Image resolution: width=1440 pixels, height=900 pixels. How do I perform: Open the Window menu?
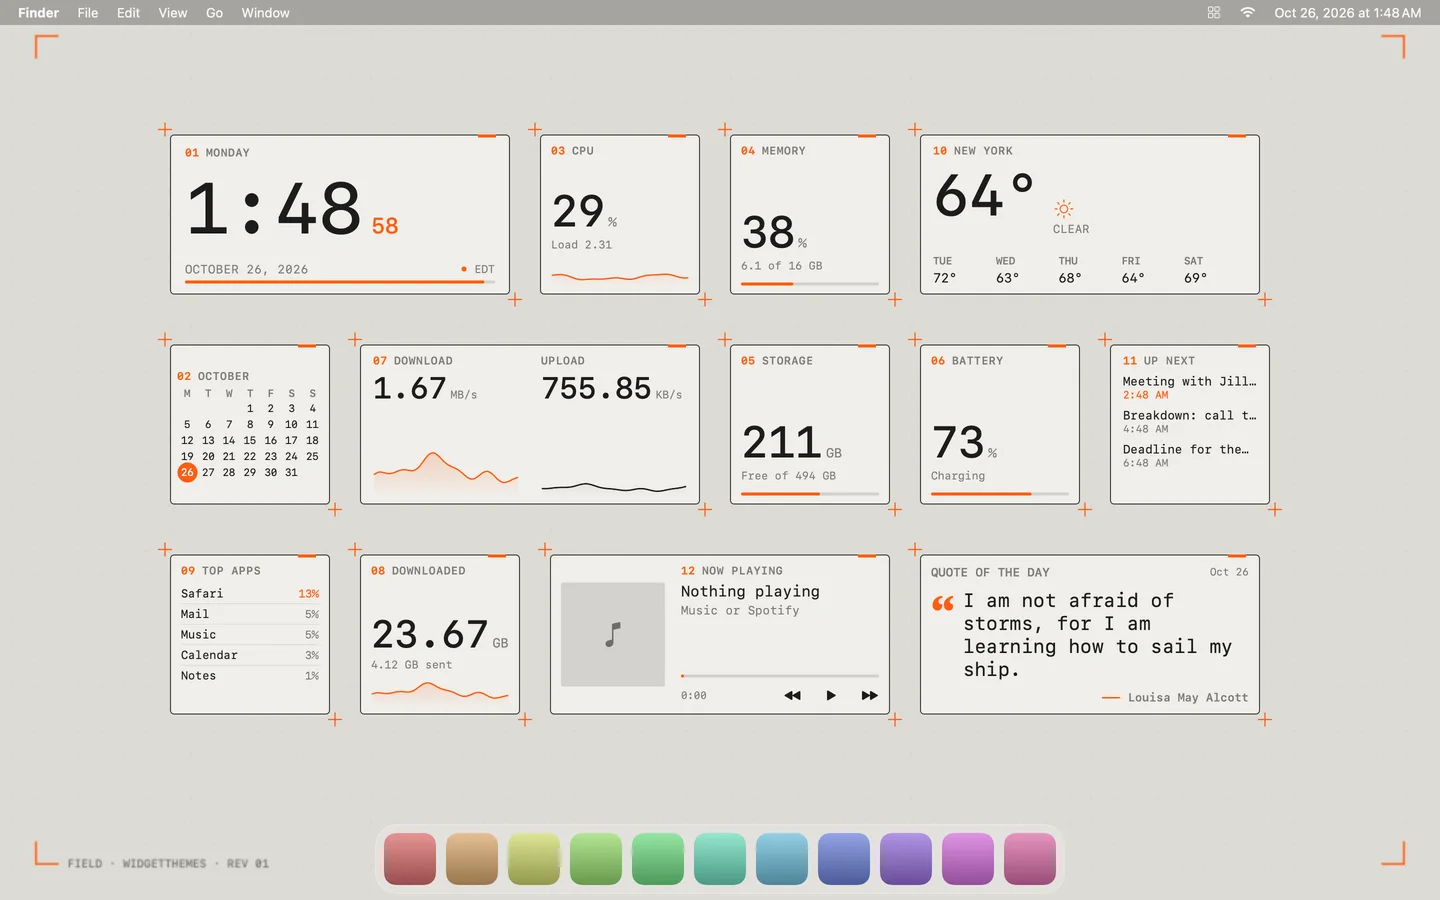265,13
